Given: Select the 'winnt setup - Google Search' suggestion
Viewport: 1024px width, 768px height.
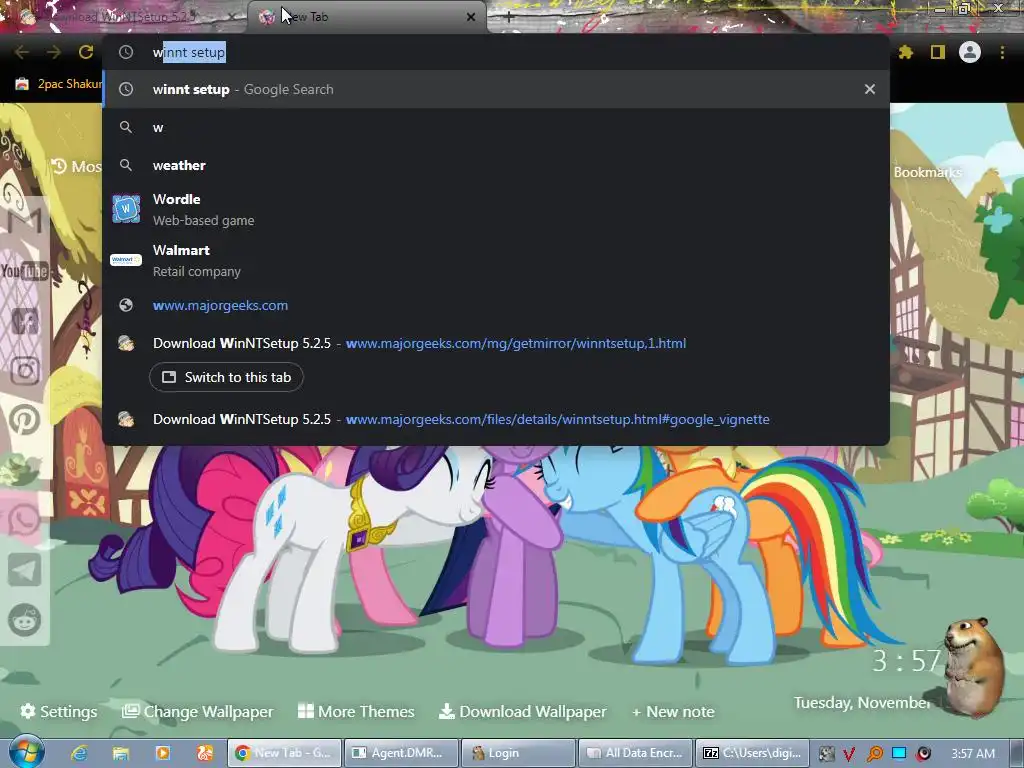Looking at the screenshot, I should [x=496, y=89].
